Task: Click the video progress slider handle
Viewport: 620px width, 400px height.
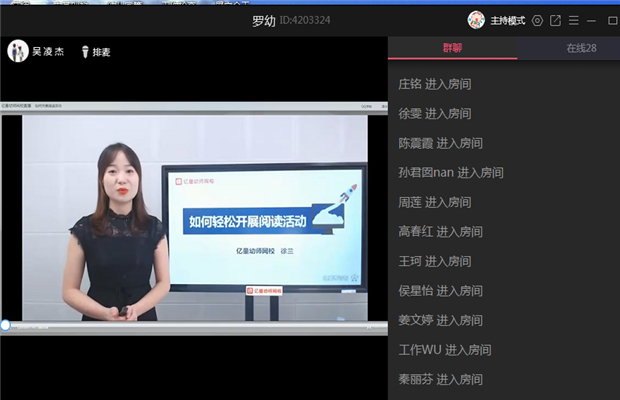Action: coord(5,325)
